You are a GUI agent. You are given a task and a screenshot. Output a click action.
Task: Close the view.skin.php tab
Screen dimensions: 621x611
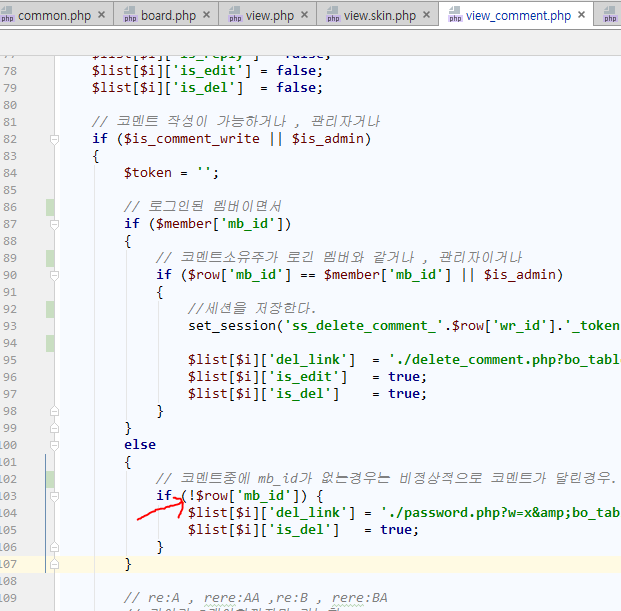(426, 15)
